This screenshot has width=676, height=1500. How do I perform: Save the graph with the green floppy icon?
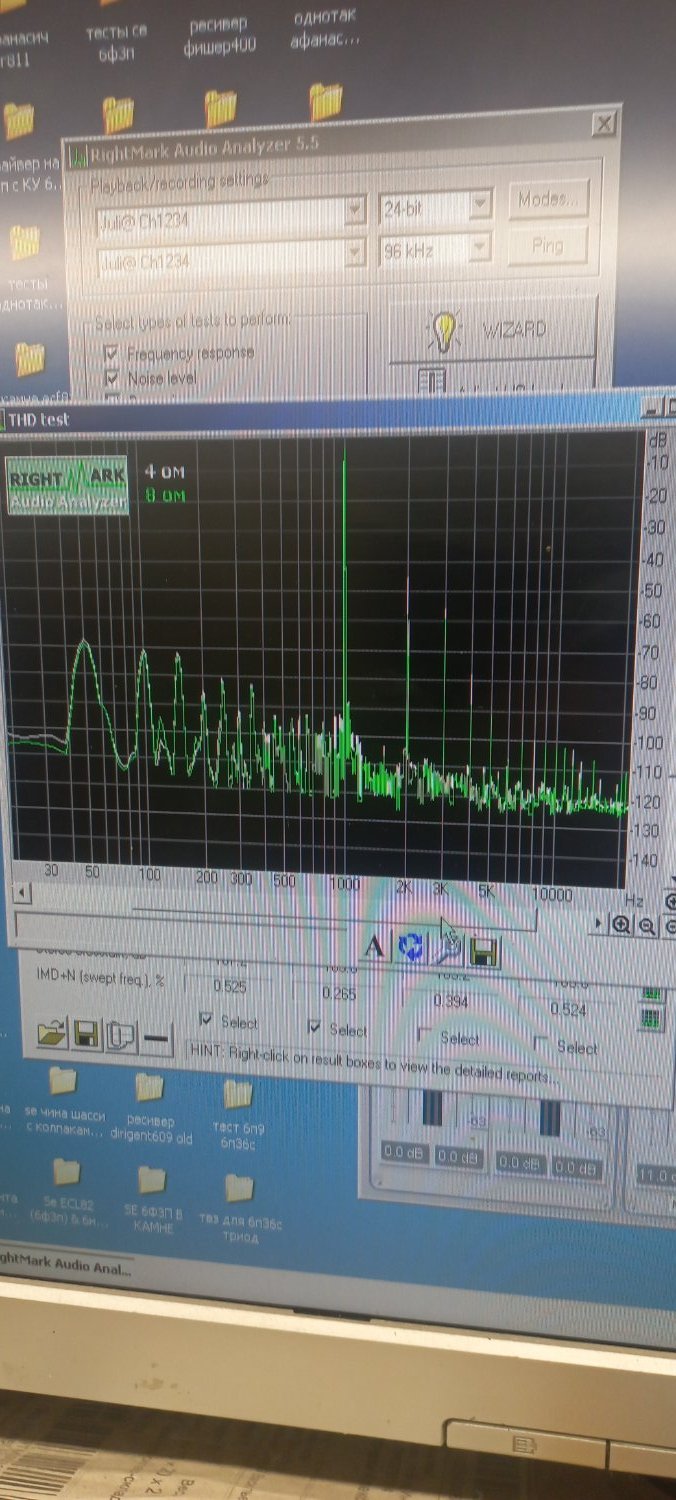click(484, 952)
